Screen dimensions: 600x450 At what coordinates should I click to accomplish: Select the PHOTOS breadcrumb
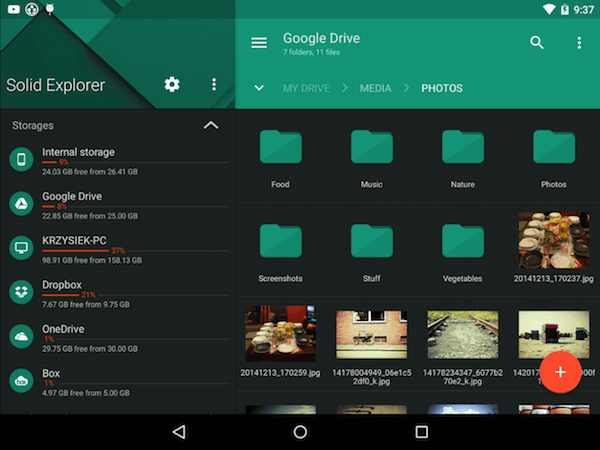tap(442, 88)
